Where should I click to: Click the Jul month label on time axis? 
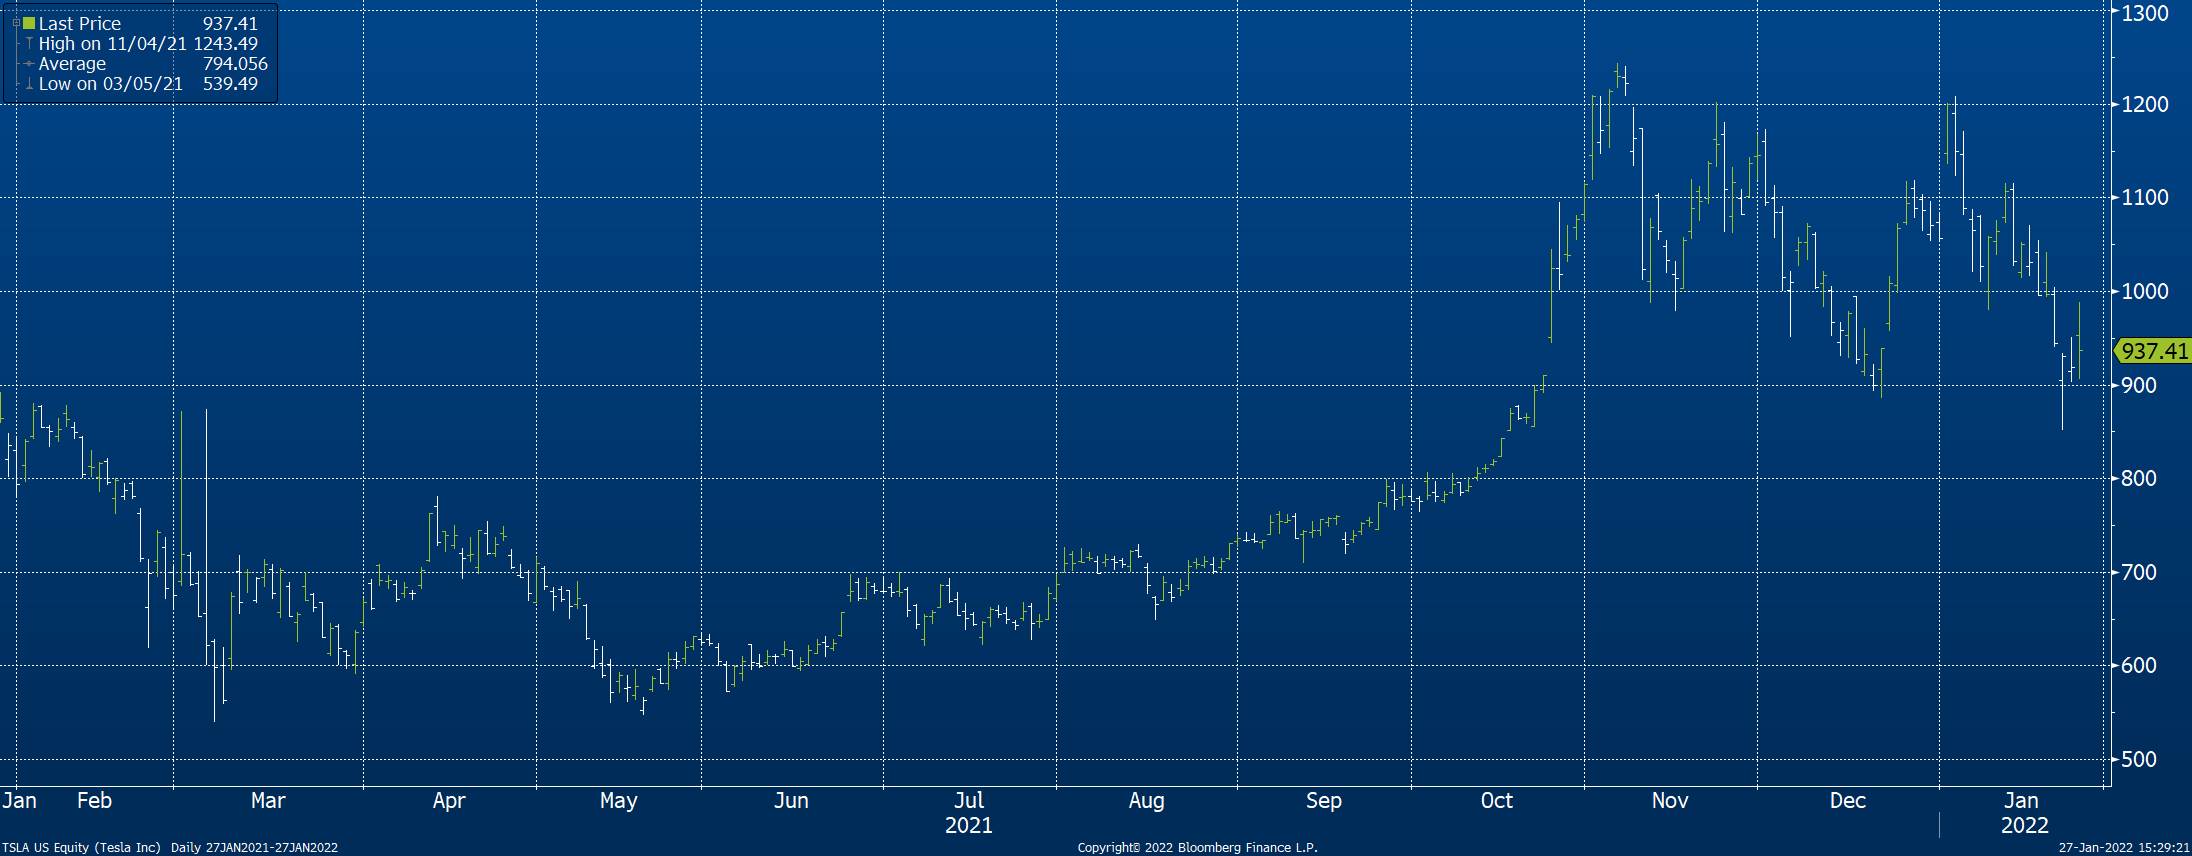coord(969,800)
